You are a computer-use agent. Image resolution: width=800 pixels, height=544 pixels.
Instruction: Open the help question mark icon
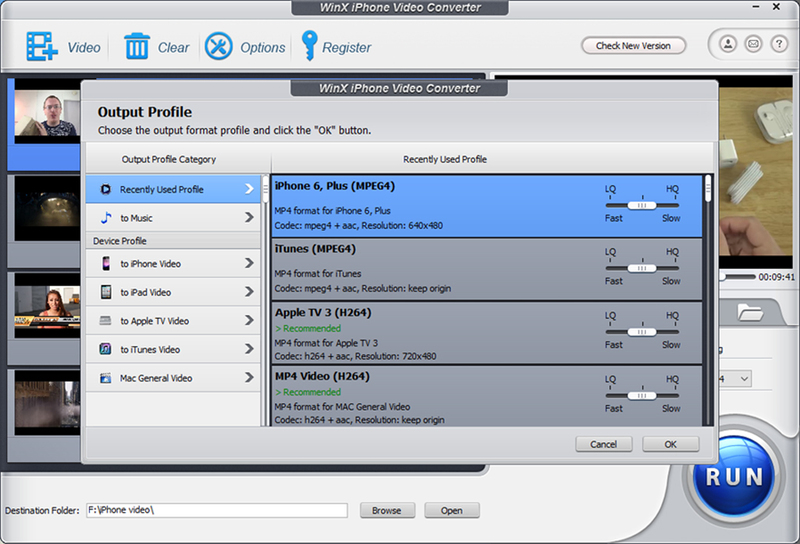[x=779, y=44]
